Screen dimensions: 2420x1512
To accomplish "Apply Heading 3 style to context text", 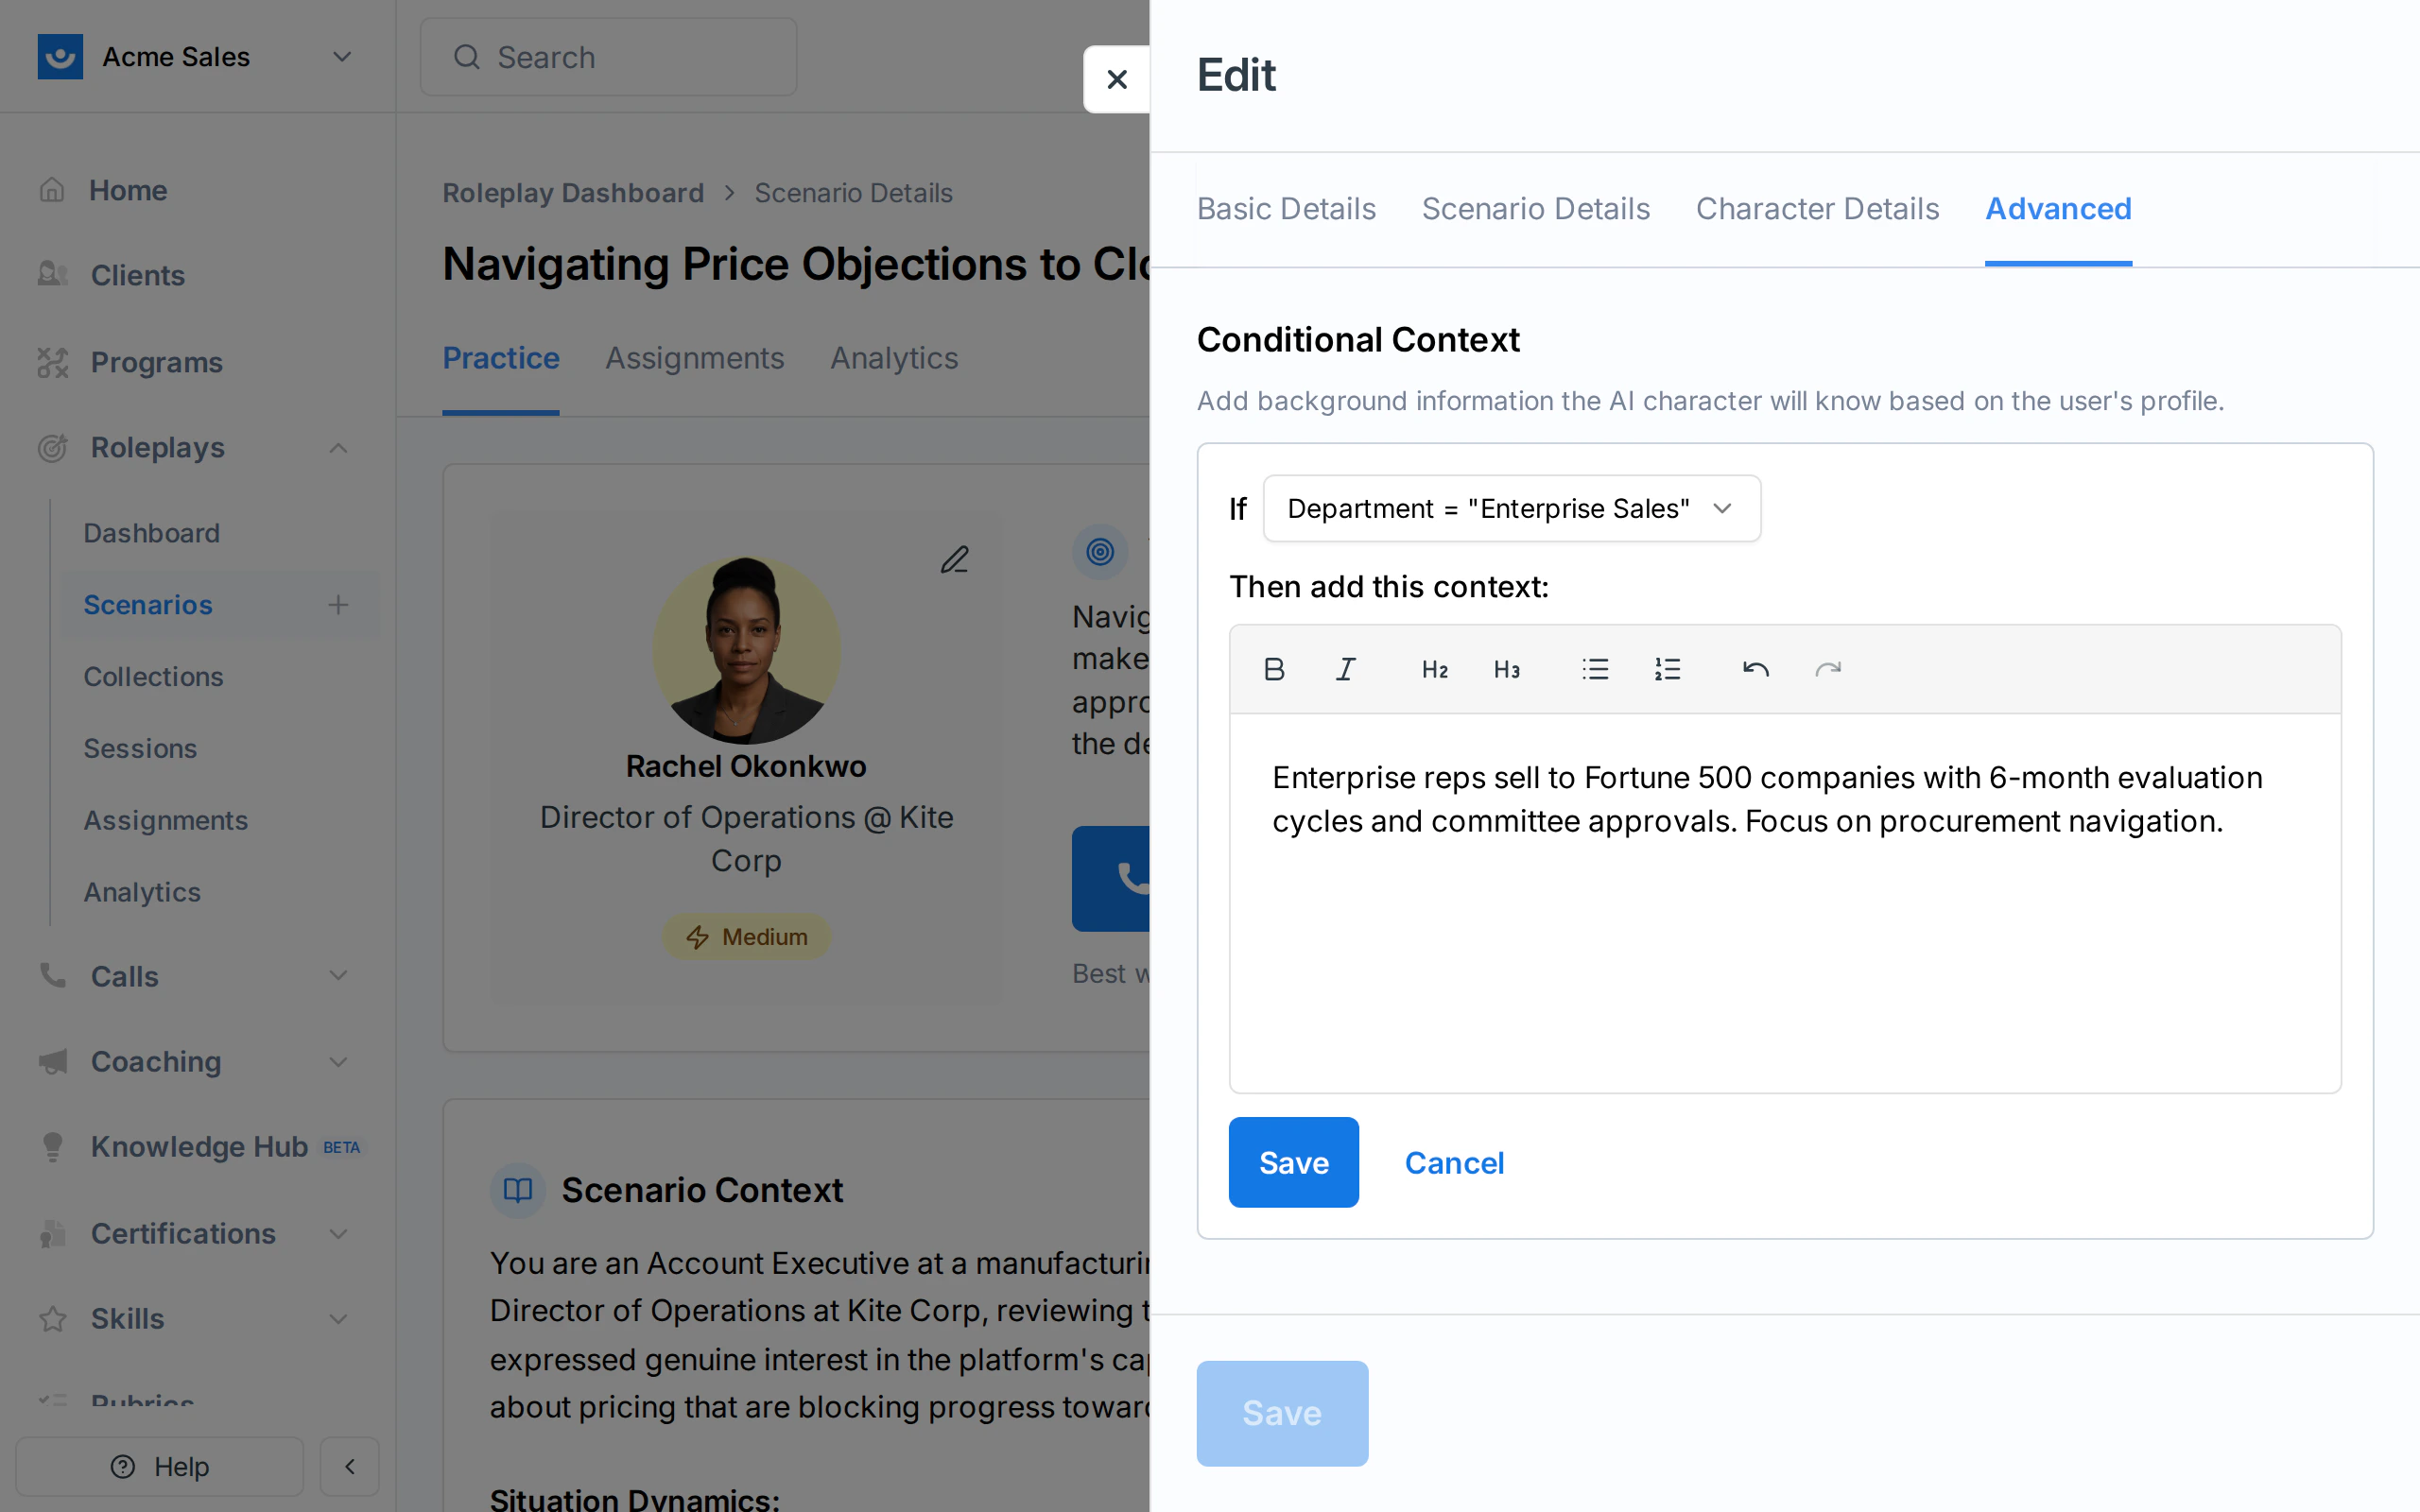I will tap(1506, 668).
